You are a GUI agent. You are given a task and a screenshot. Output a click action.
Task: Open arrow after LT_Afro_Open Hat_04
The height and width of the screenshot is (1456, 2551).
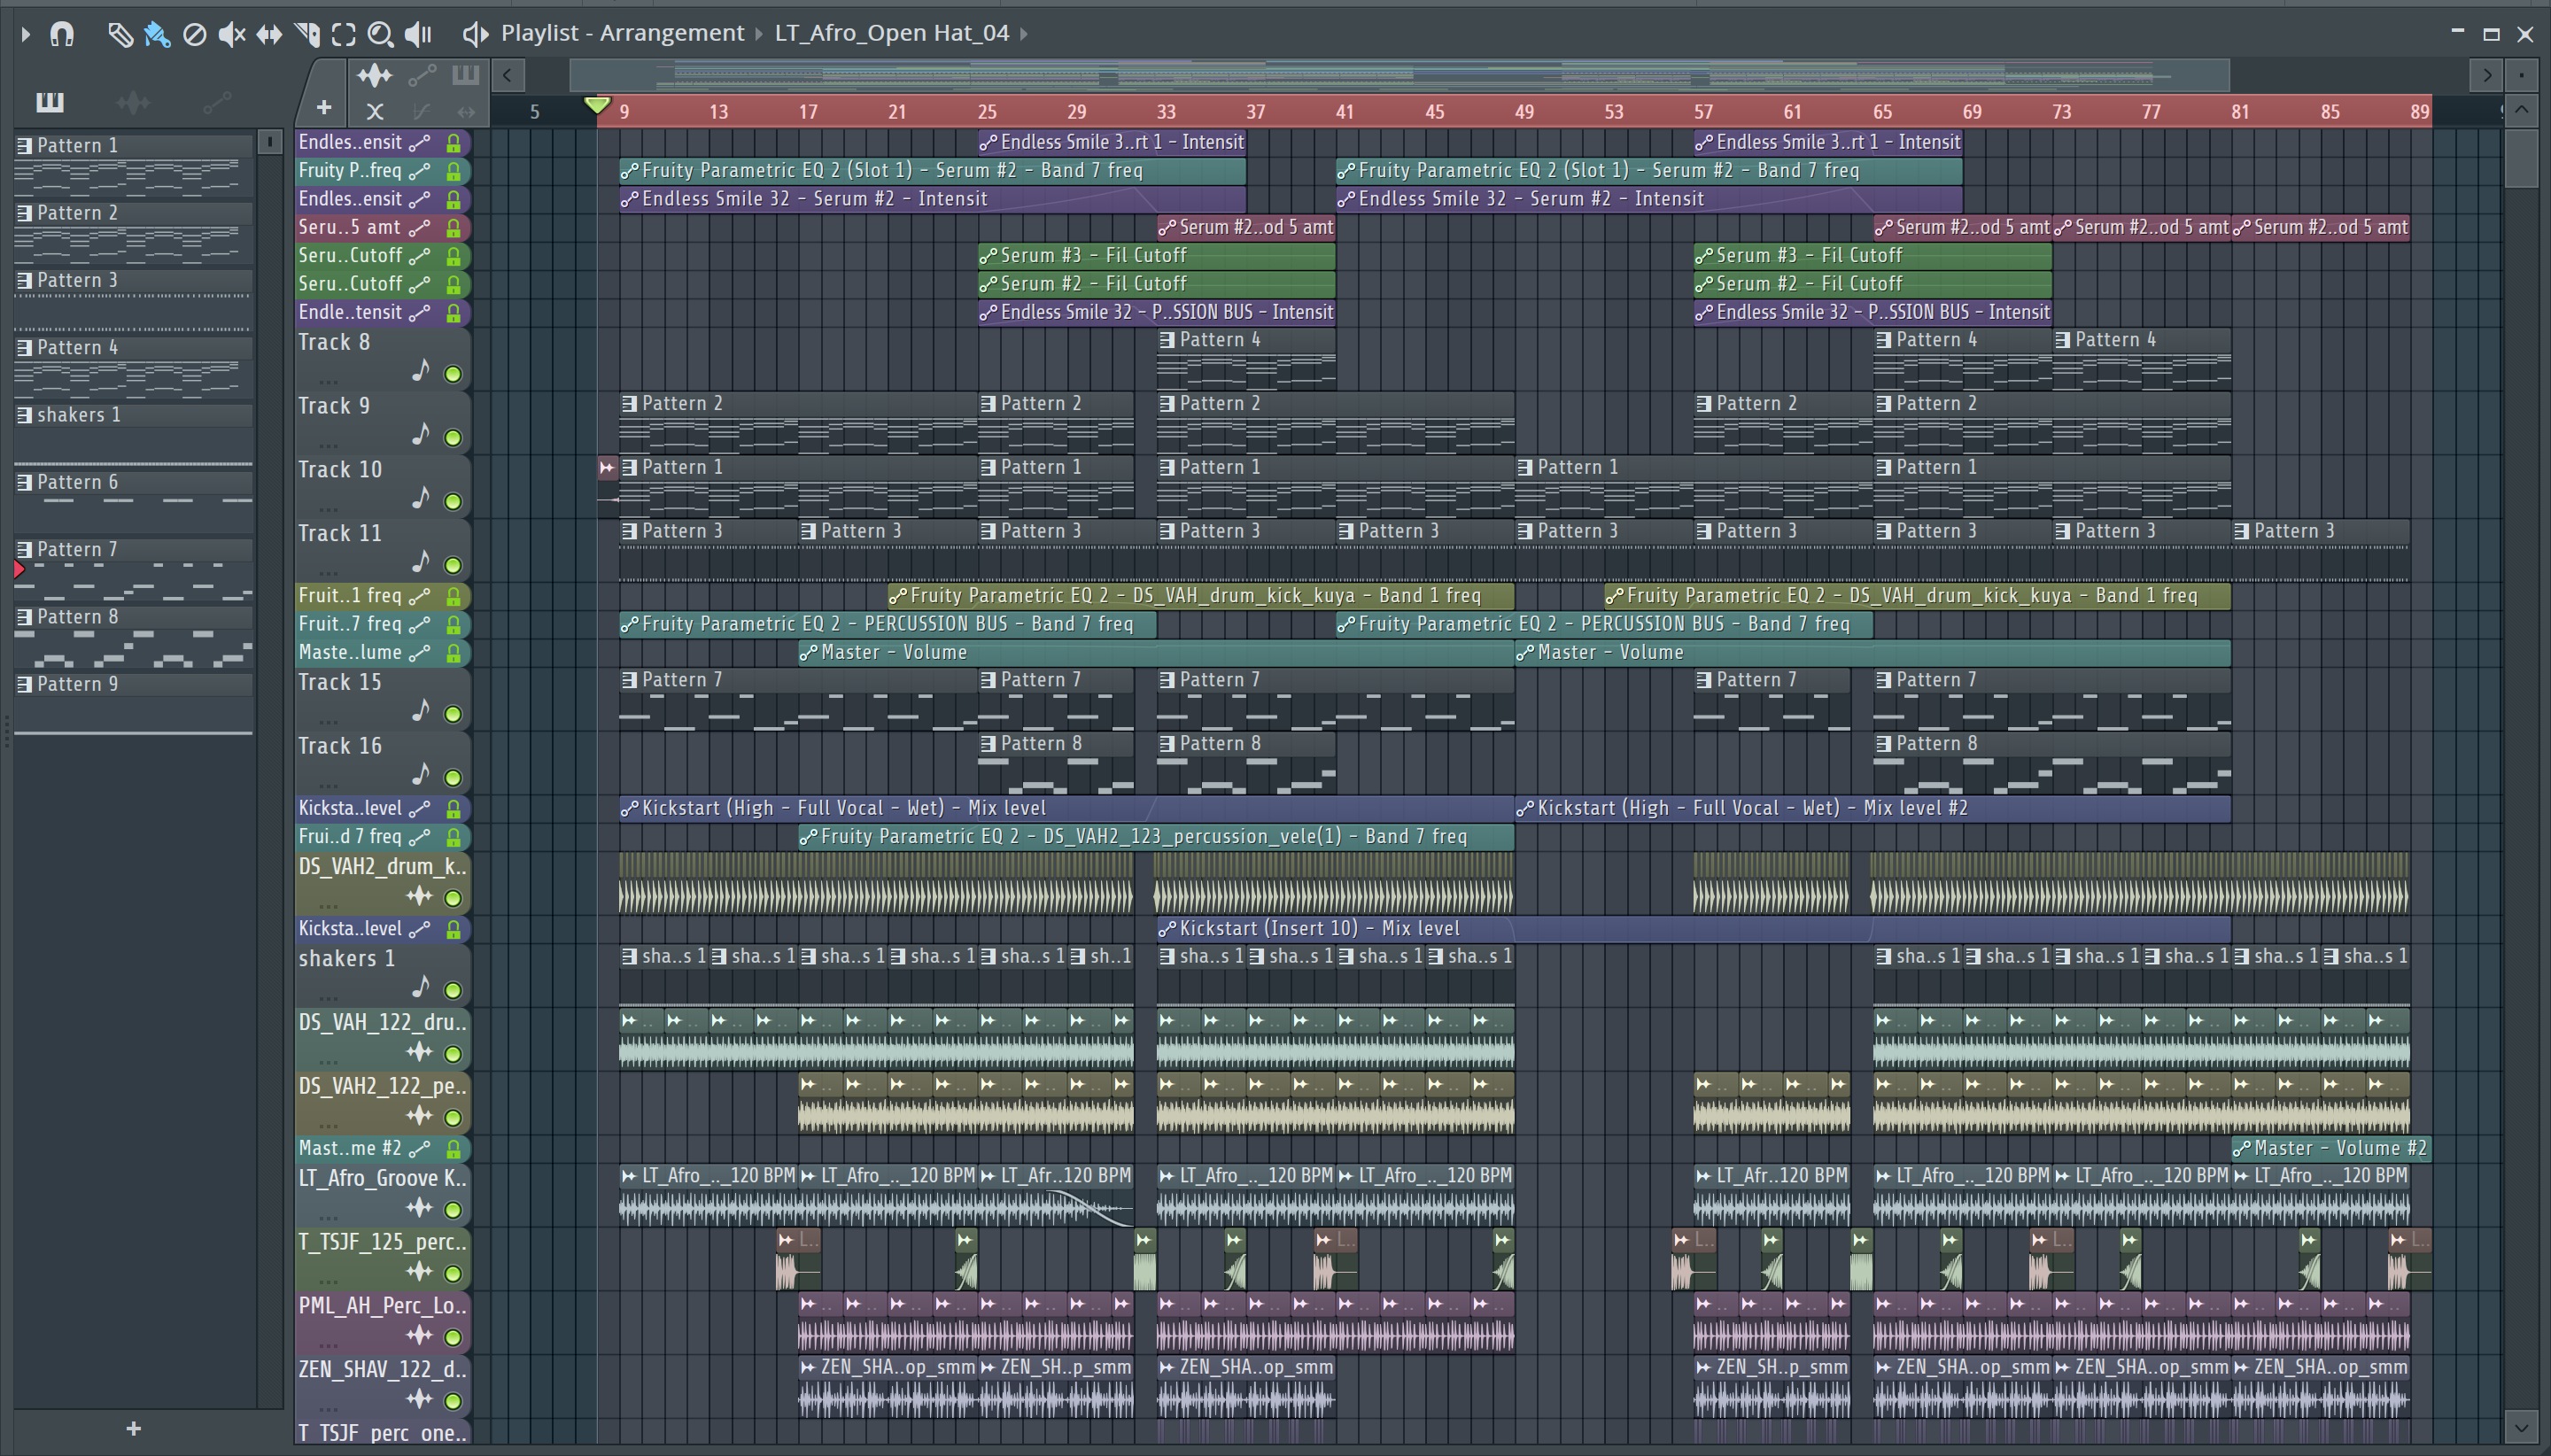[1024, 34]
